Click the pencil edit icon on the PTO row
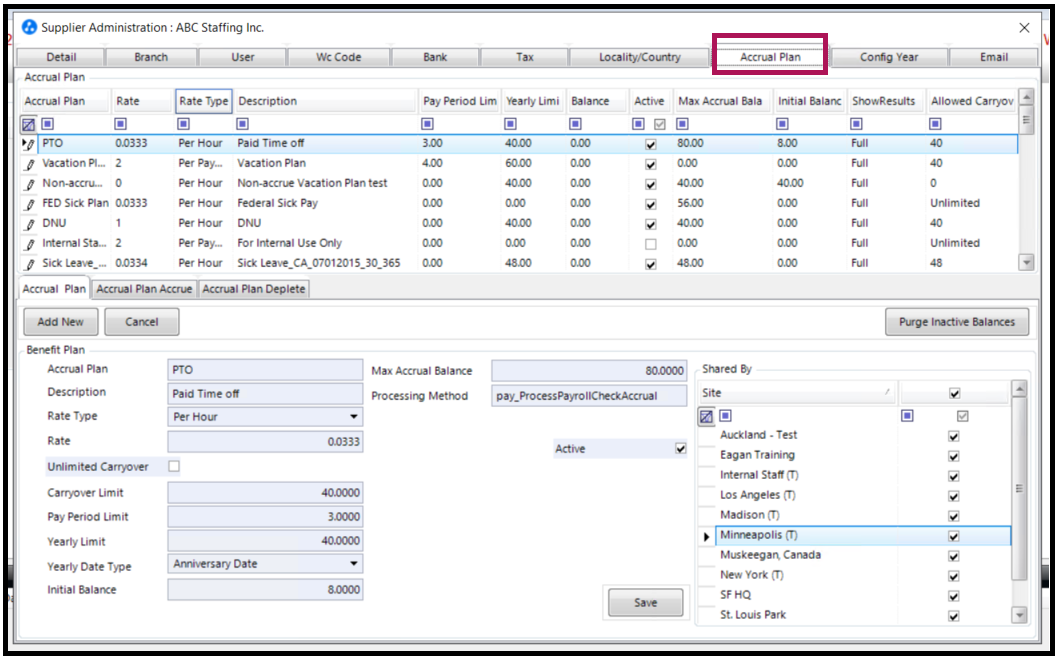The height and width of the screenshot is (658, 1057). click(30, 143)
